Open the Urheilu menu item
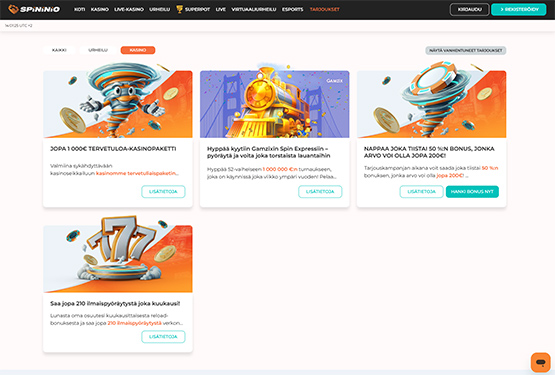The width and height of the screenshot is (555, 375). [x=160, y=10]
